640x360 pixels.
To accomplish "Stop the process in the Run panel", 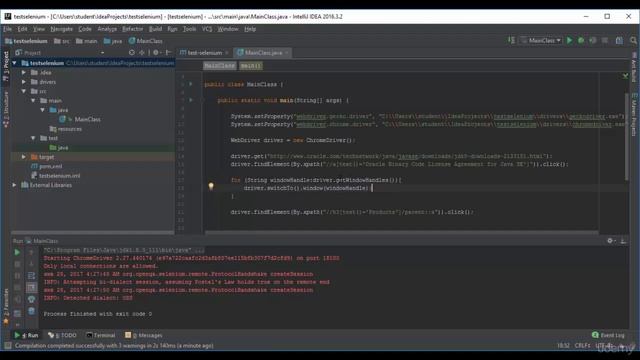I will (17, 264).
